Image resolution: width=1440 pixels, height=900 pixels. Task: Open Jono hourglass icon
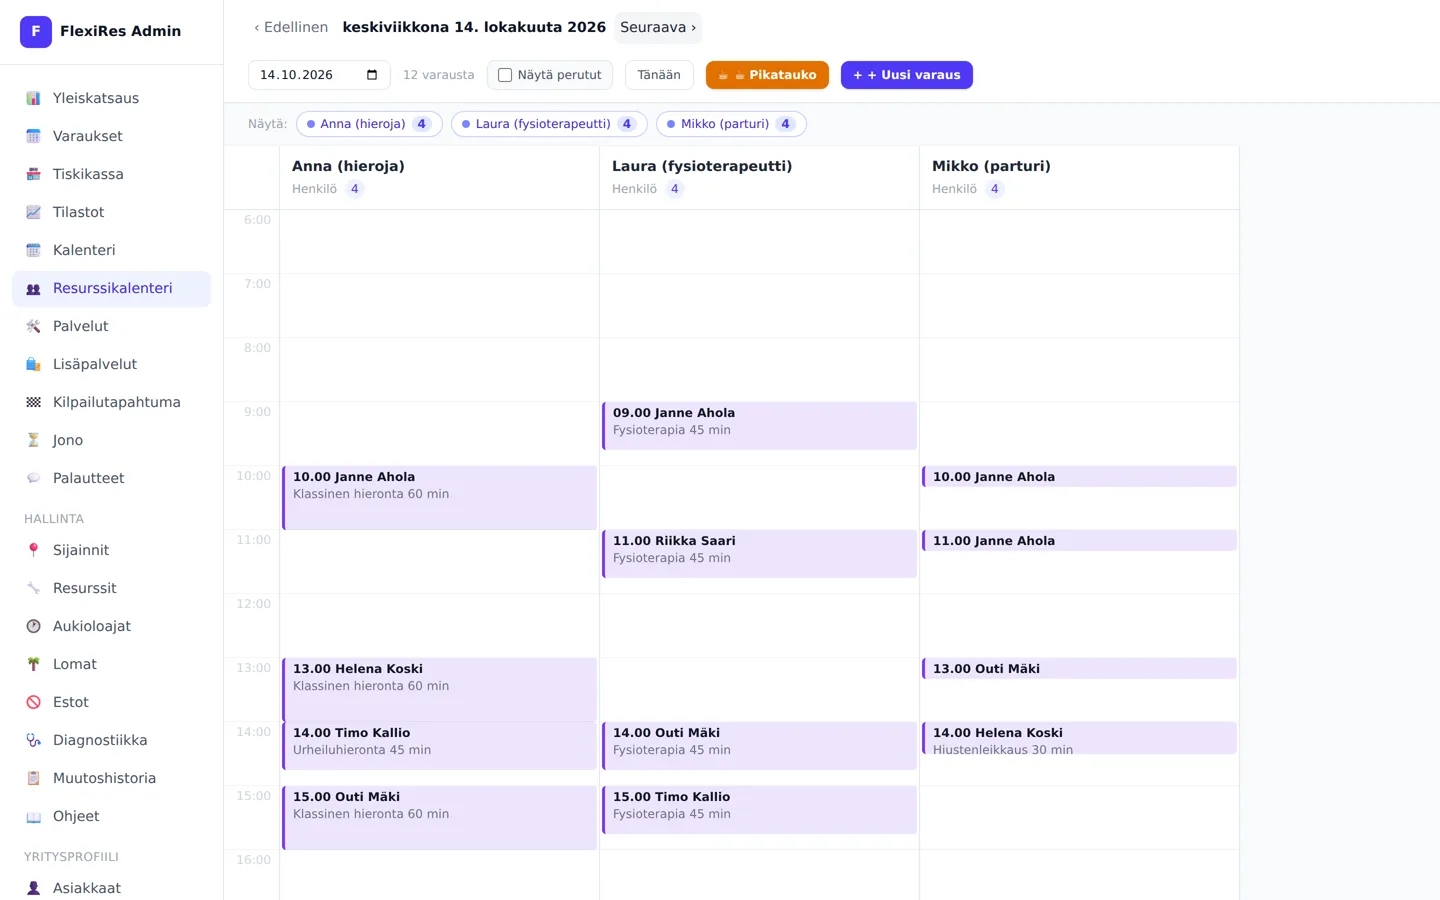coord(33,440)
